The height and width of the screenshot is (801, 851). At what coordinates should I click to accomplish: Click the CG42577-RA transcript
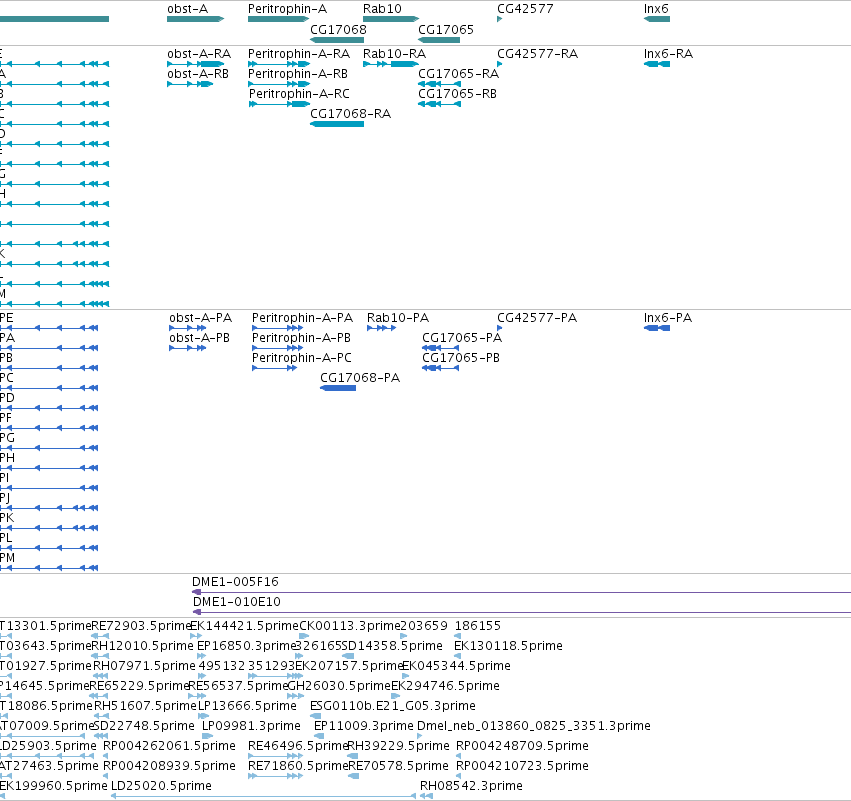pyautogui.click(x=499, y=64)
